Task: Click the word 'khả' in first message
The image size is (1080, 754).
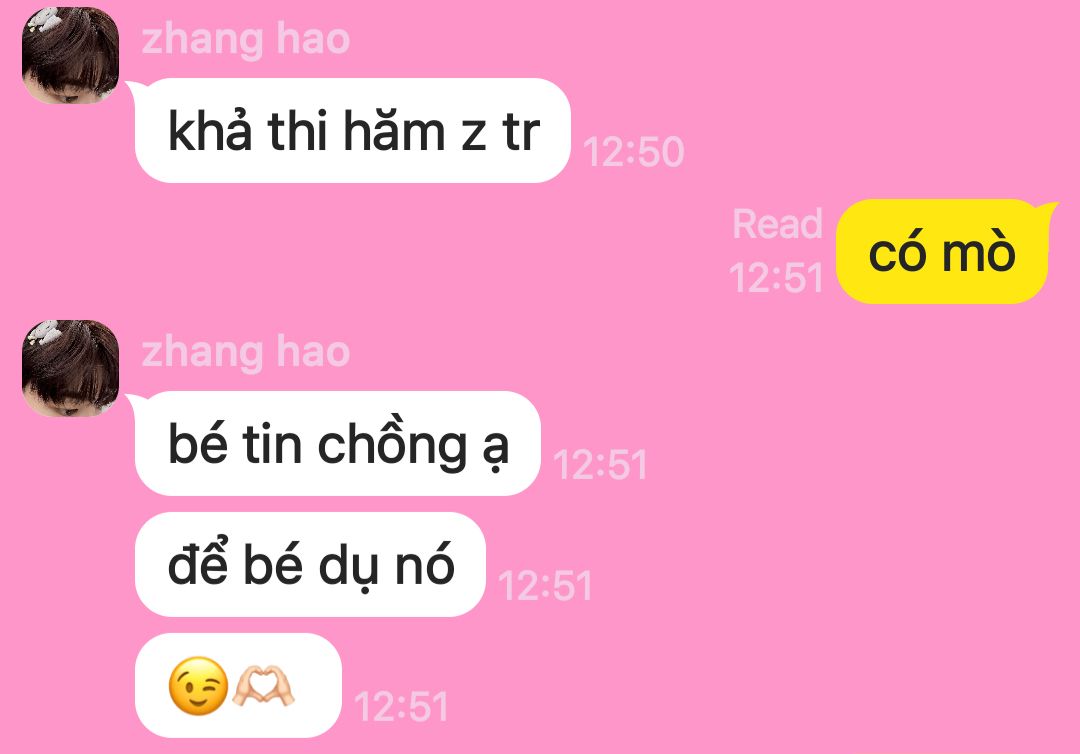Action: pyautogui.click(x=210, y=129)
